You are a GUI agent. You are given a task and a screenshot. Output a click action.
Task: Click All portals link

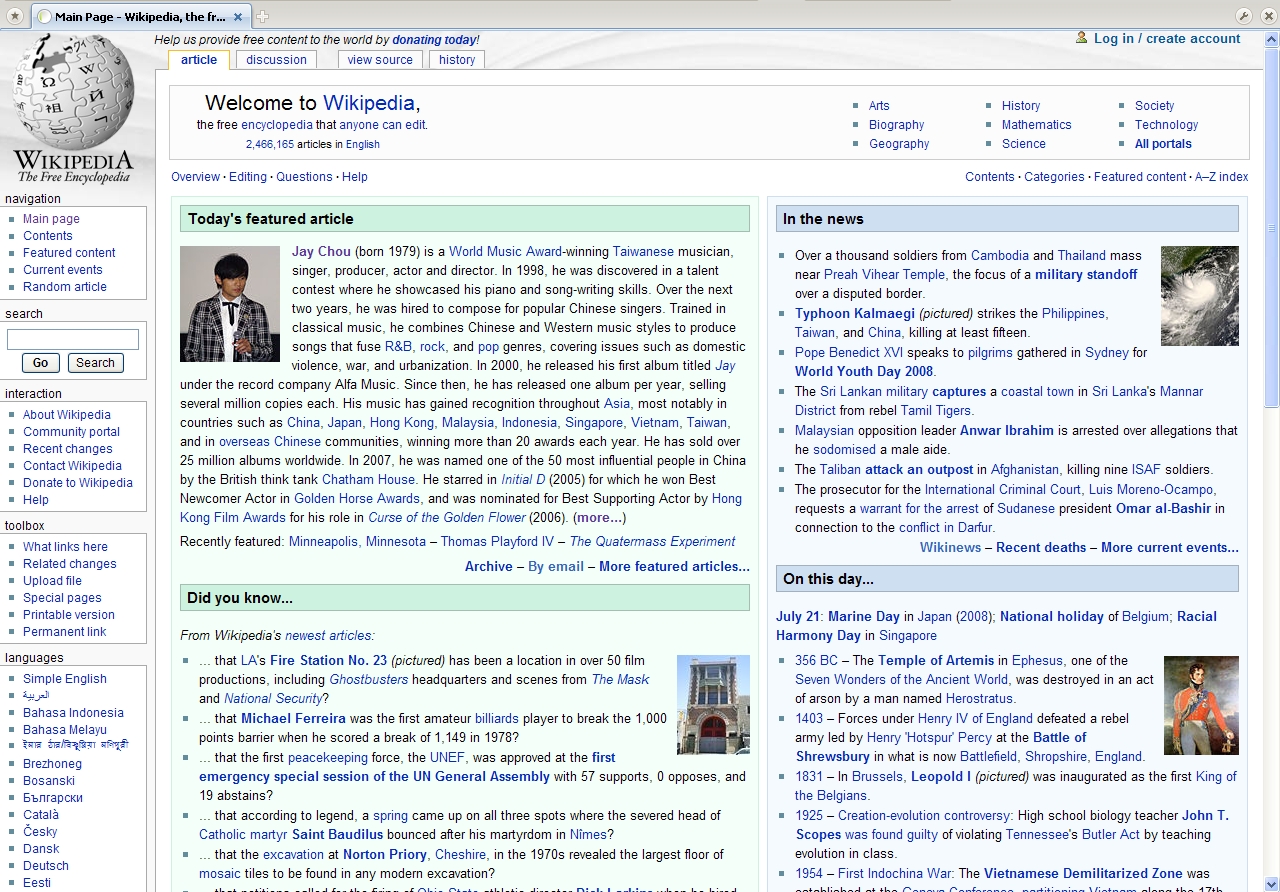coord(1163,144)
